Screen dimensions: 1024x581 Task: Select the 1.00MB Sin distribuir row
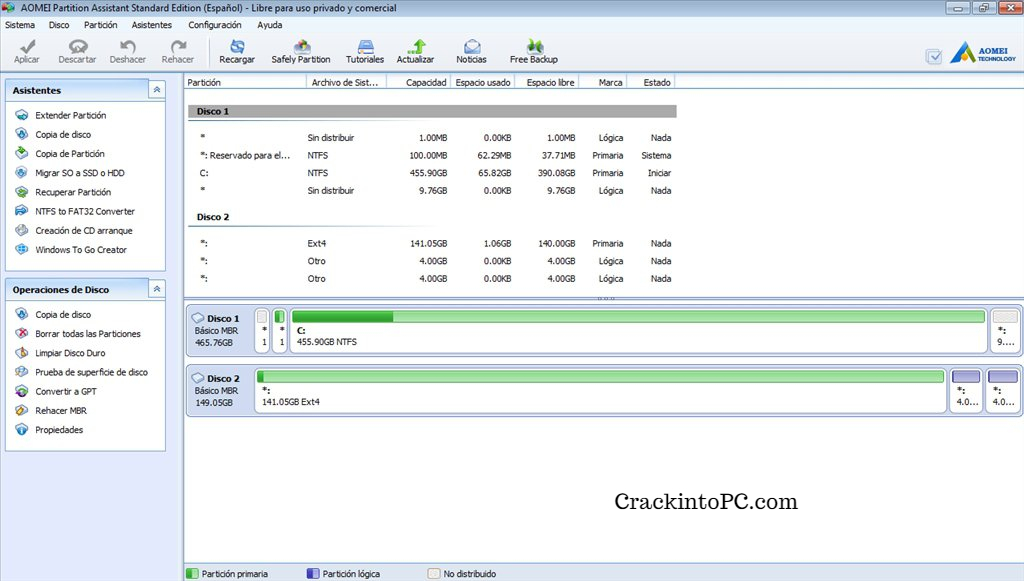(432, 138)
